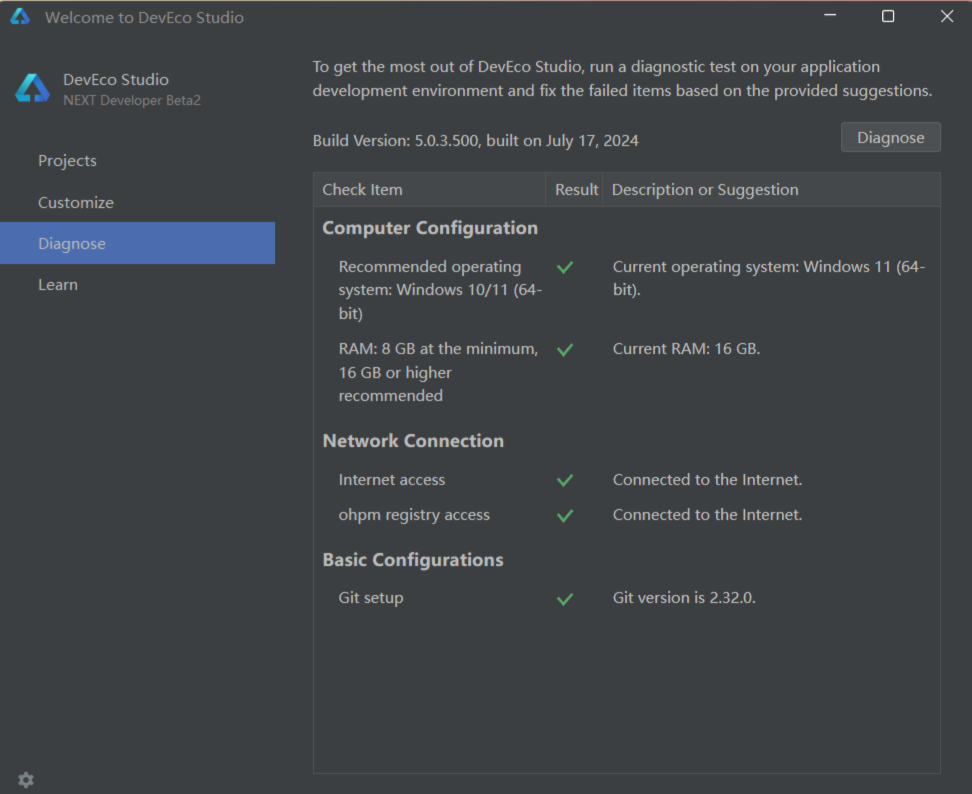The width and height of the screenshot is (972, 794).
Task: Run the Diagnose button
Action: coord(890,137)
